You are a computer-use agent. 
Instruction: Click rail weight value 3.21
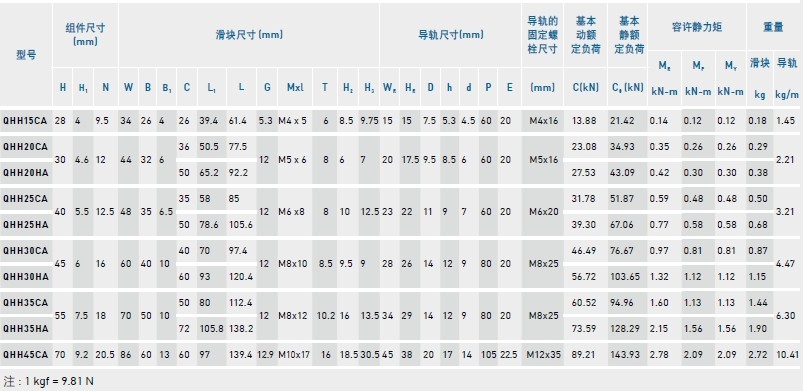click(x=786, y=212)
